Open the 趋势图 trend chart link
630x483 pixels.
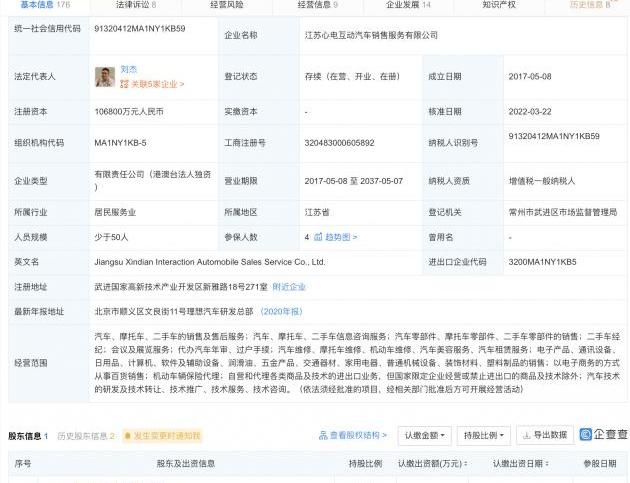tap(341, 237)
